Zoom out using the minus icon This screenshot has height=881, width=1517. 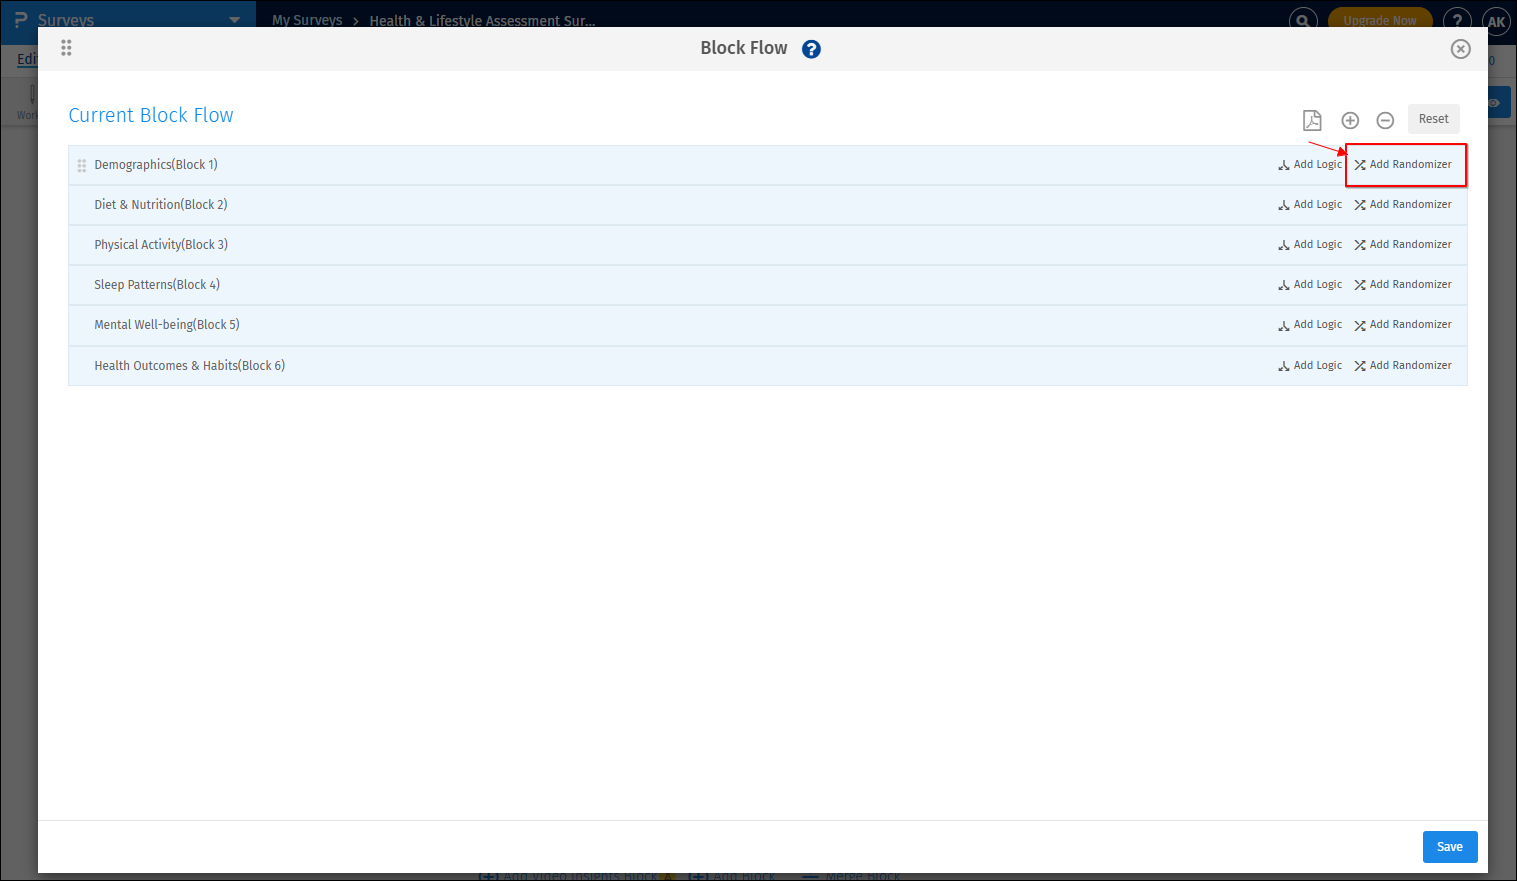(1385, 119)
